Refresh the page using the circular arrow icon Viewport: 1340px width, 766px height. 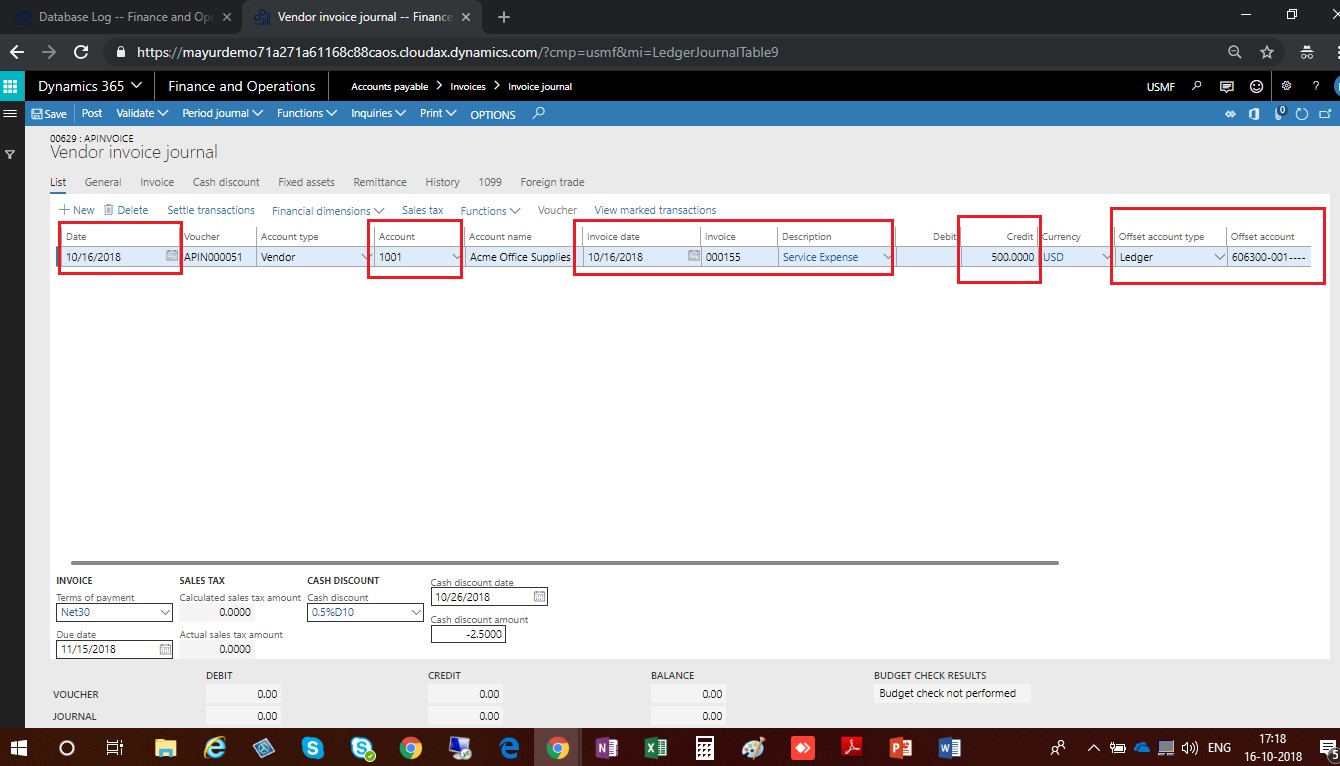(x=1302, y=114)
